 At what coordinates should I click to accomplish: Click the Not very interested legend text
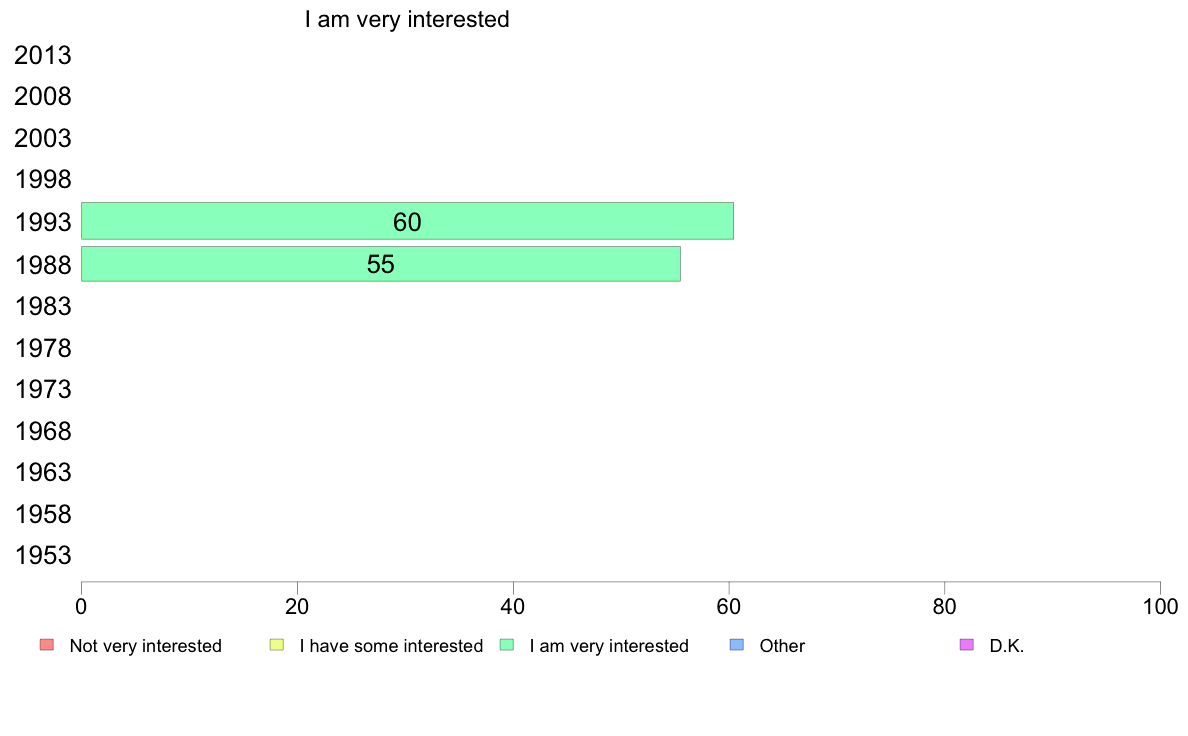tap(145, 646)
